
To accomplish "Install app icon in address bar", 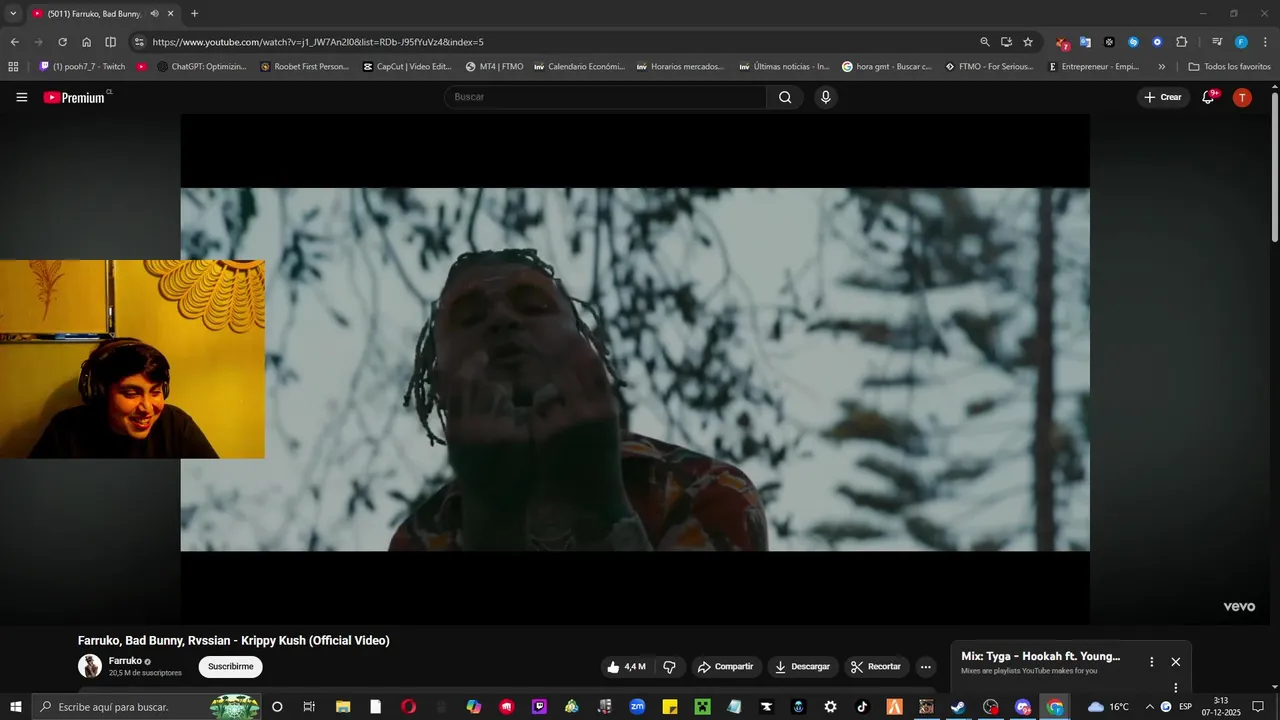I will [1006, 42].
